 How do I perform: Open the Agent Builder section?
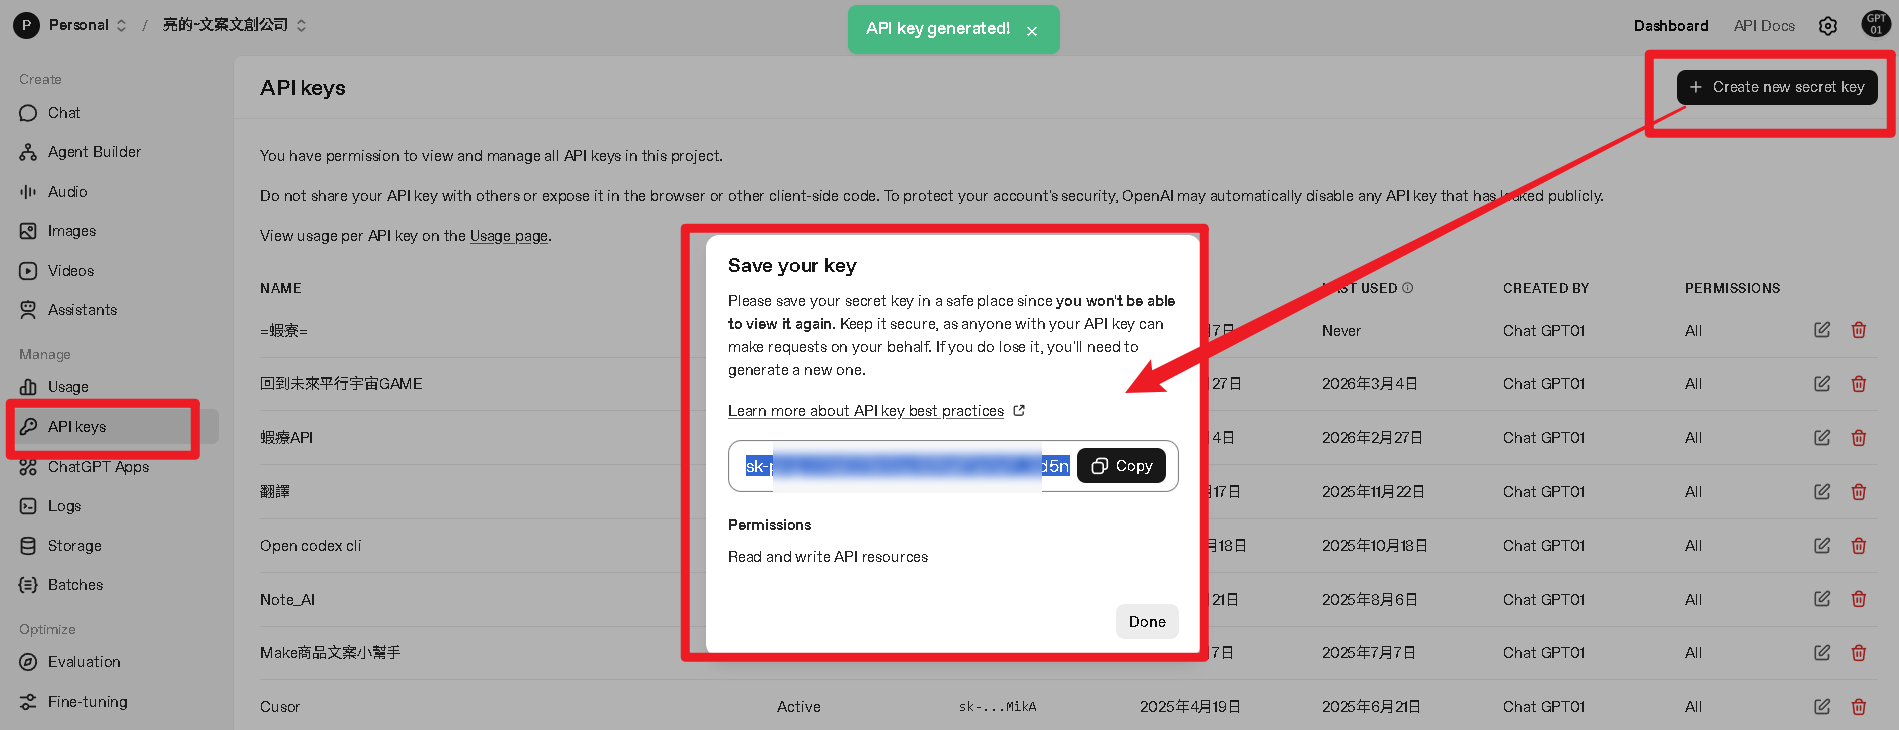pyautogui.click(x=28, y=152)
